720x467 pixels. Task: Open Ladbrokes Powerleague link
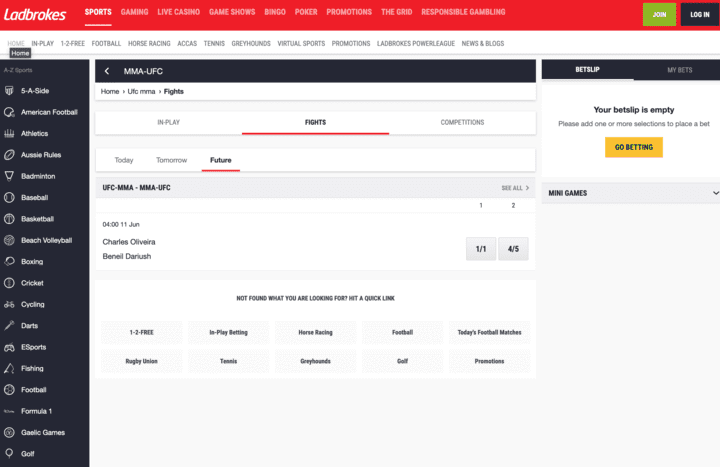(416, 44)
